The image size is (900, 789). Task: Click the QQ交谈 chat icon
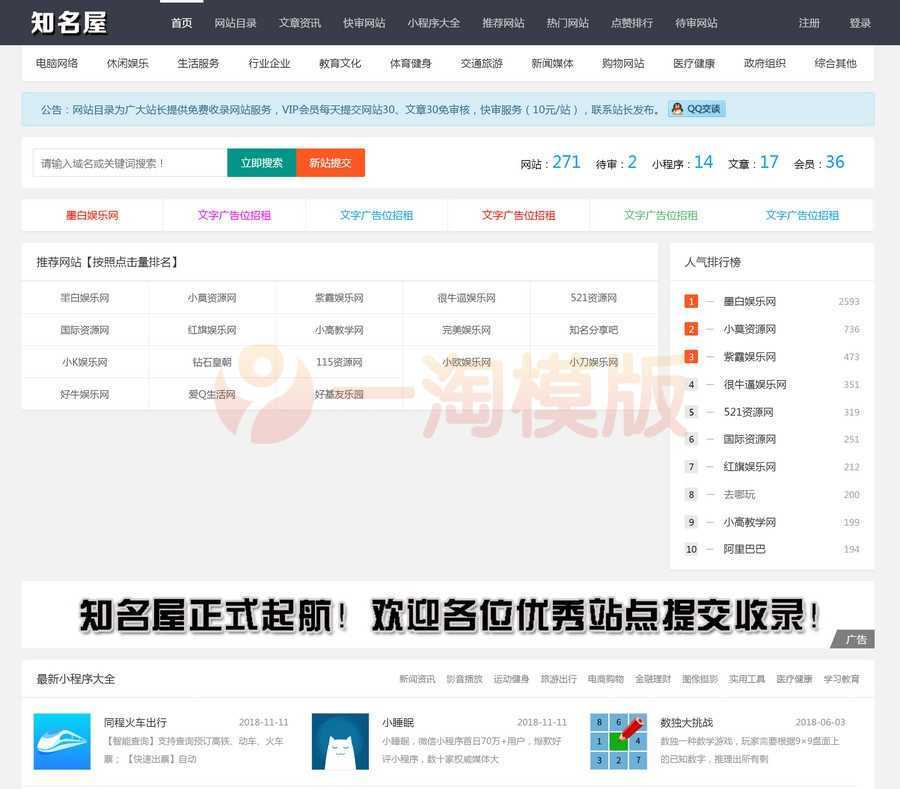(696, 109)
